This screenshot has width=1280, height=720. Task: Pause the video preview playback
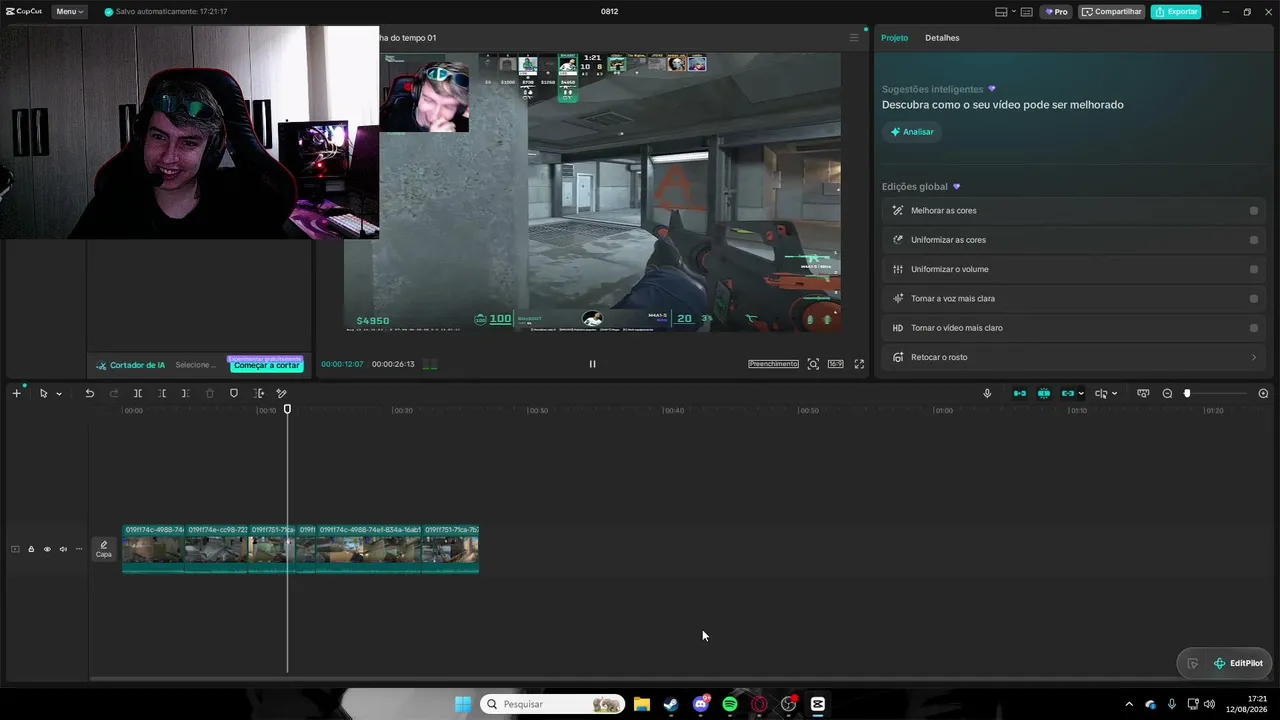tap(592, 364)
